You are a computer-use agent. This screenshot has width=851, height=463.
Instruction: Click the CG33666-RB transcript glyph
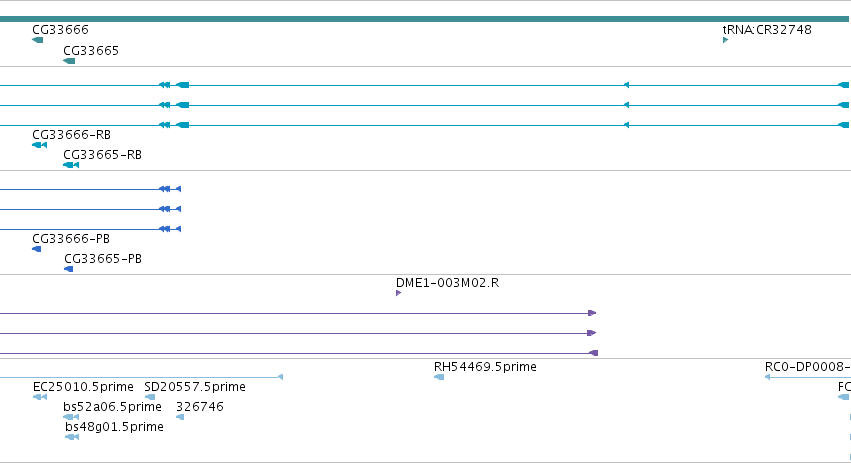(40, 145)
